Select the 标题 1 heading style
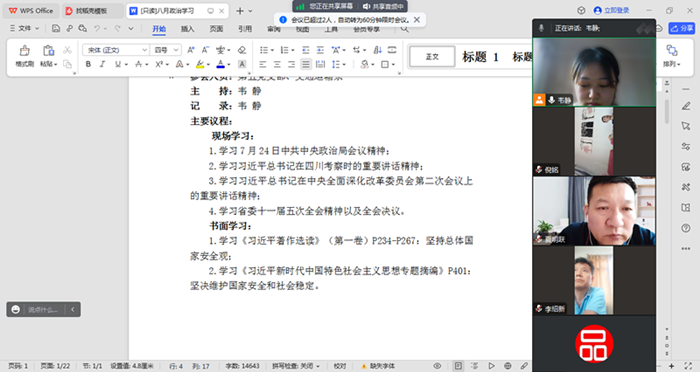Viewport: 700px width, 372px height. point(480,57)
